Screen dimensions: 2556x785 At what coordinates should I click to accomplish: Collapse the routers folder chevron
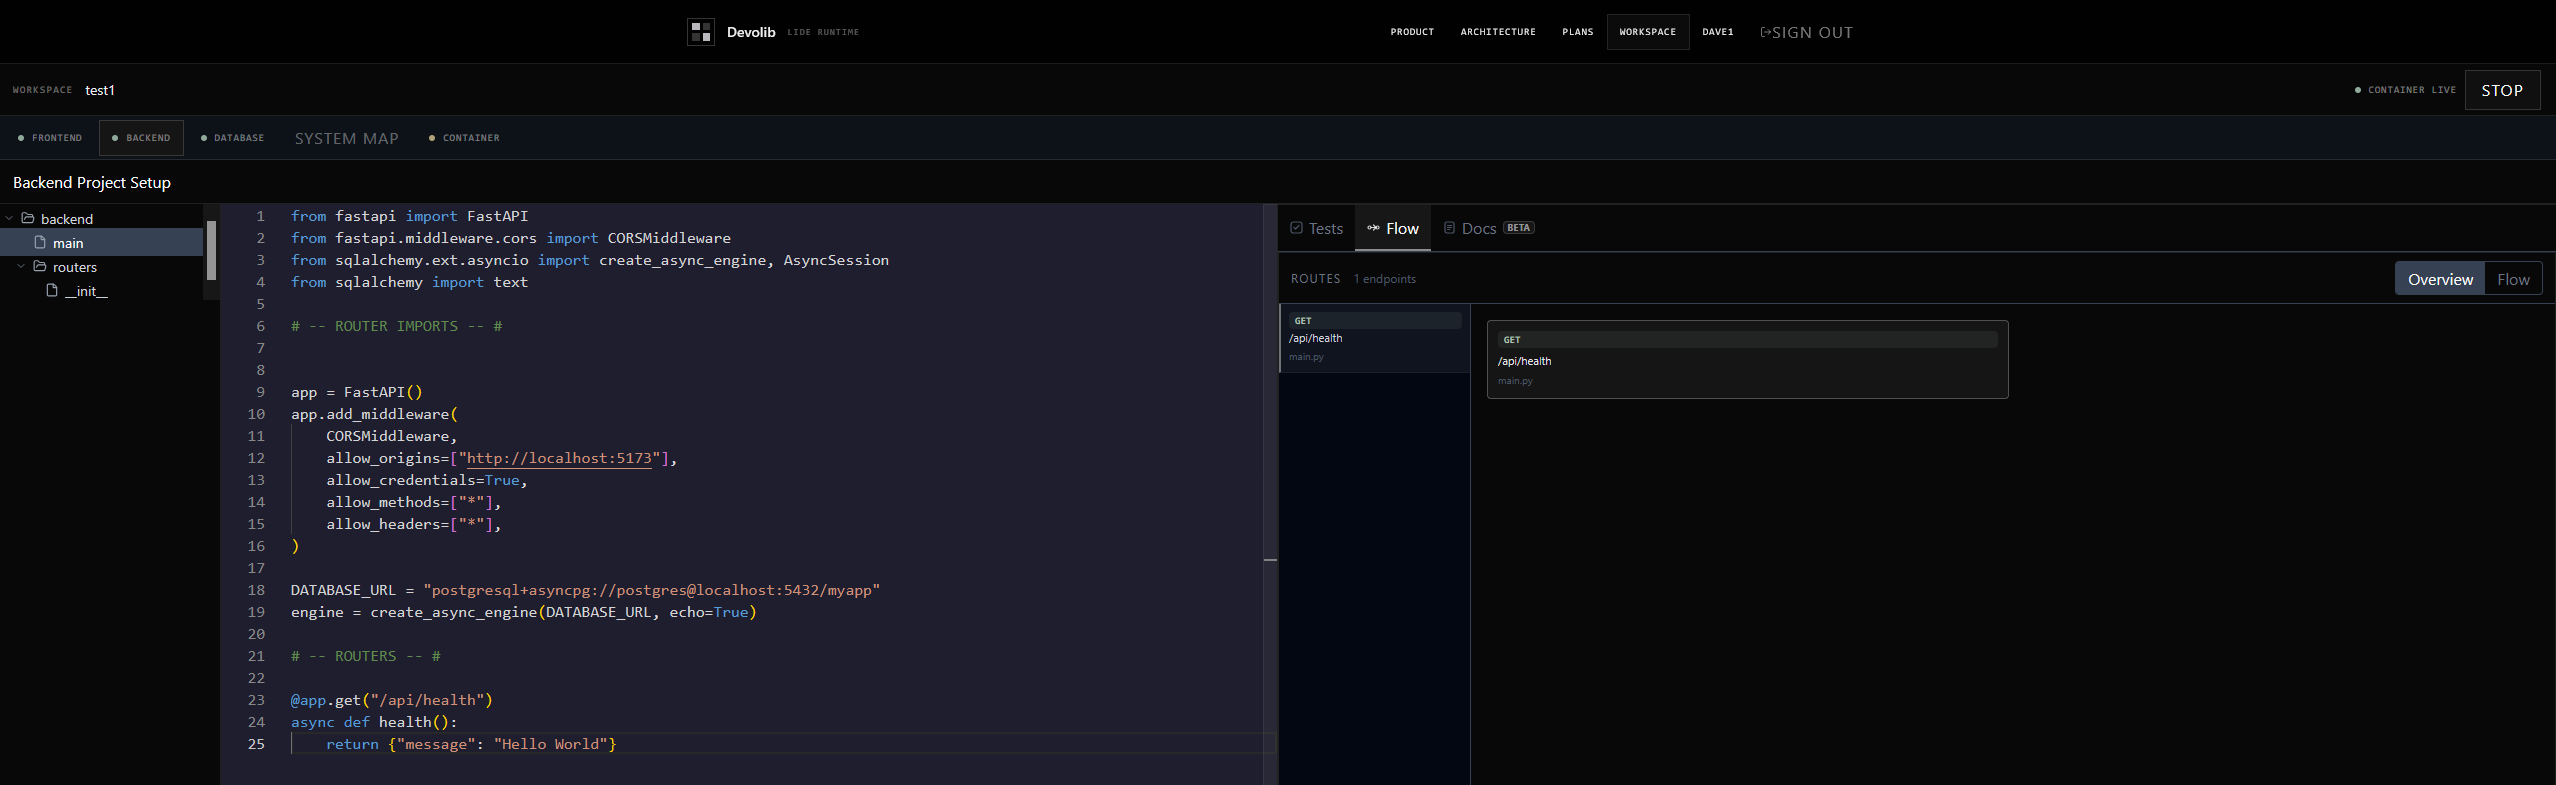click(21, 266)
